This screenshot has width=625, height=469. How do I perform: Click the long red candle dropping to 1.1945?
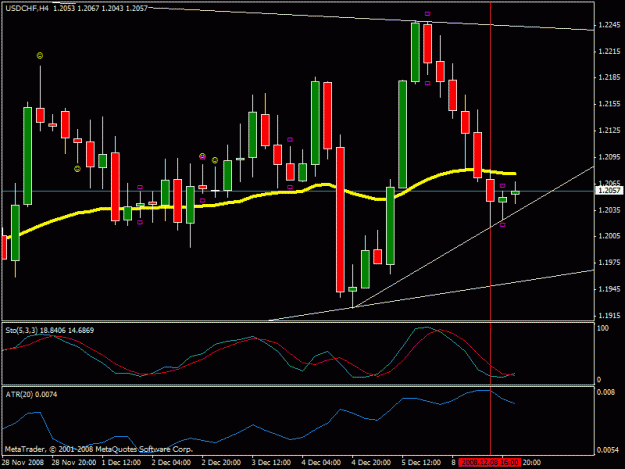[x=340, y=220]
